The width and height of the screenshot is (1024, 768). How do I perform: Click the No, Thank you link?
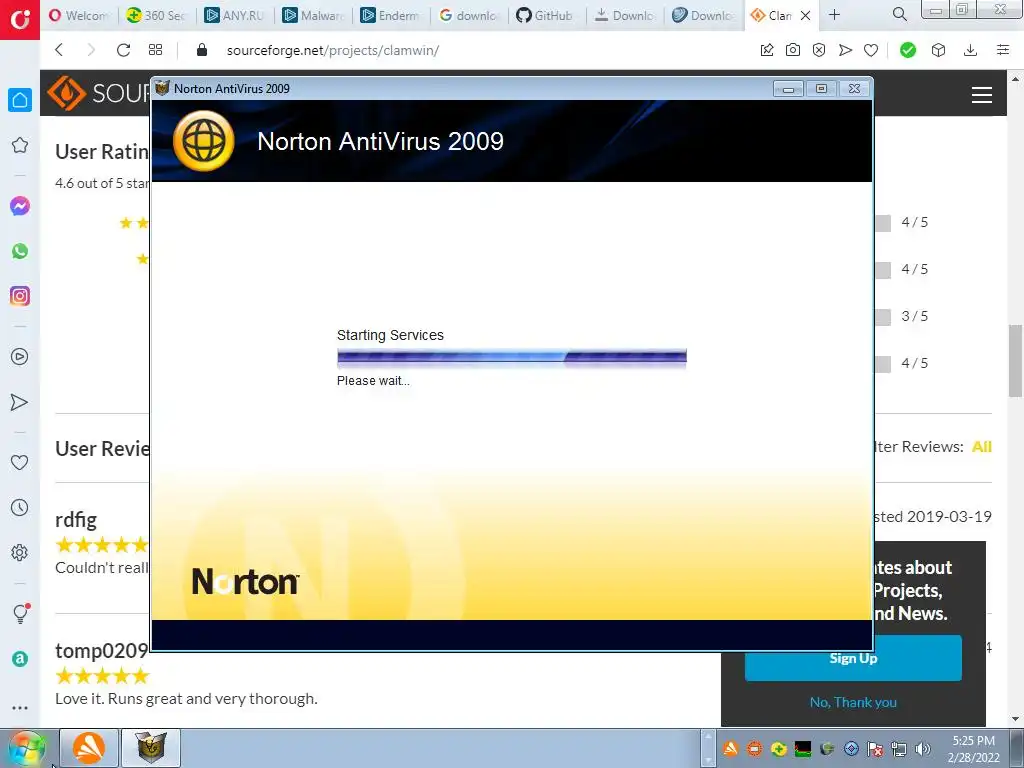853,702
